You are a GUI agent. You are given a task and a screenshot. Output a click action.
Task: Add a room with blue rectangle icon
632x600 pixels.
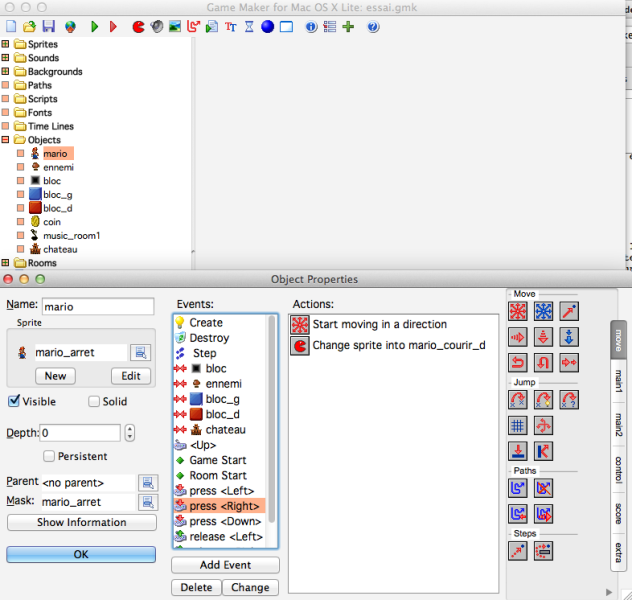tap(286, 27)
